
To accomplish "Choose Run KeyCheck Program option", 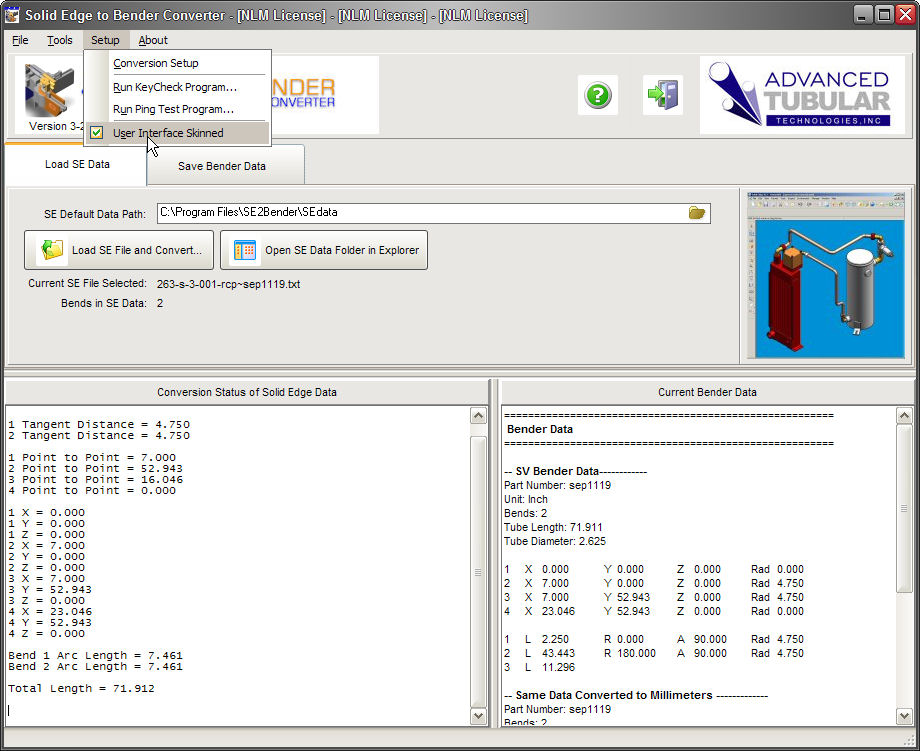I will click(175, 87).
